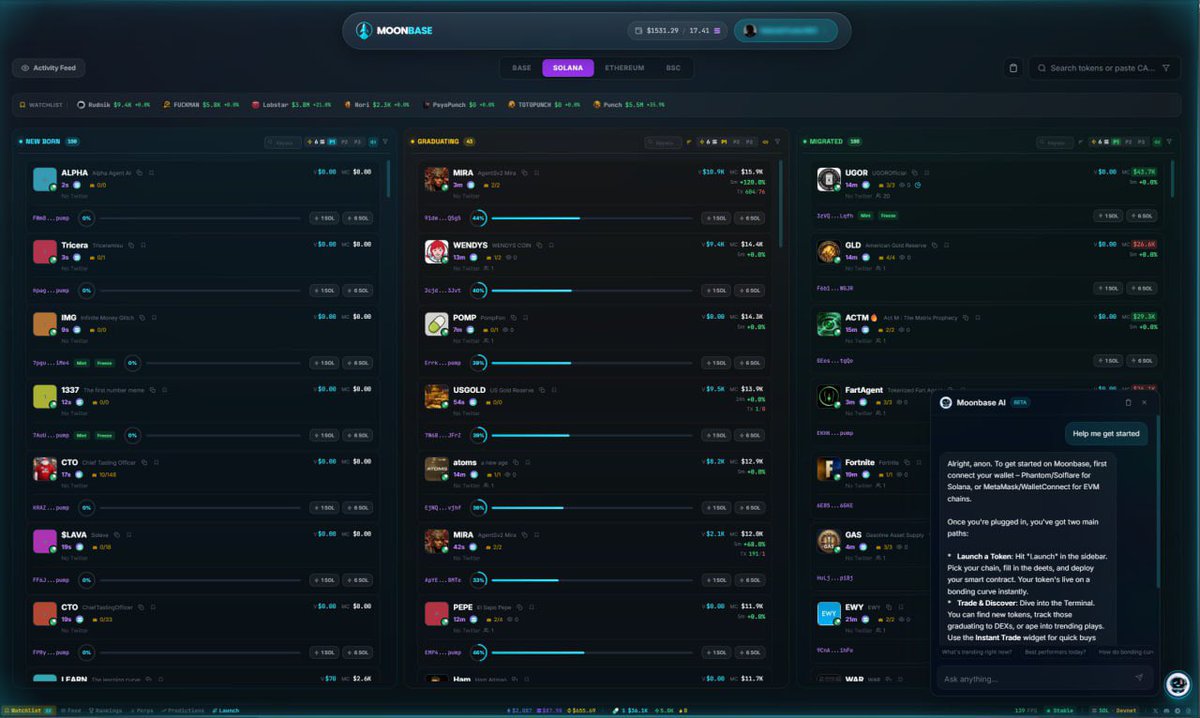Click the PEPE 66% bonding progress bar
The width and height of the screenshot is (1200, 718).
tap(592, 653)
